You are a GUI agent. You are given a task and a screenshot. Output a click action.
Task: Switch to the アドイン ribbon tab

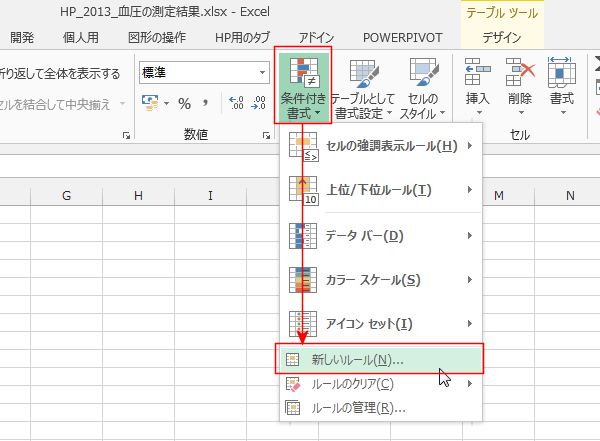click(316, 38)
